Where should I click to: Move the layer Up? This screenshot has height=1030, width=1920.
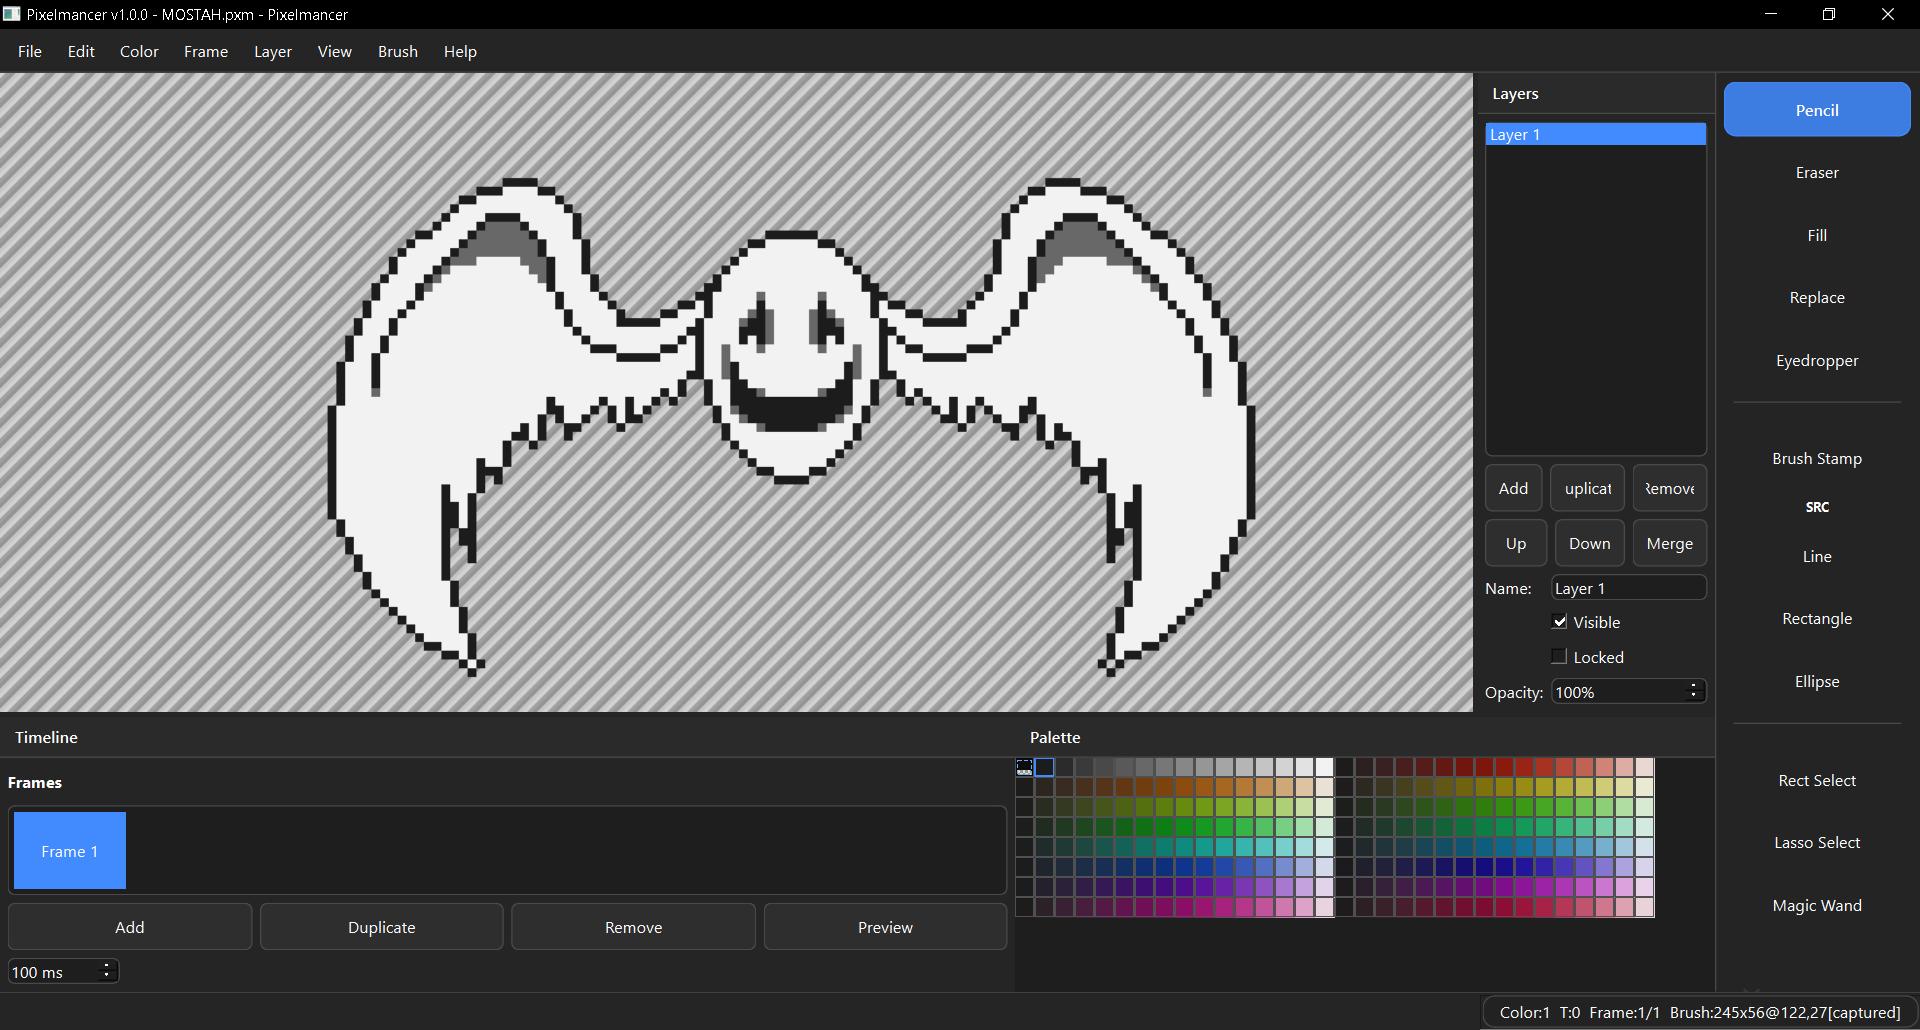tap(1516, 543)
